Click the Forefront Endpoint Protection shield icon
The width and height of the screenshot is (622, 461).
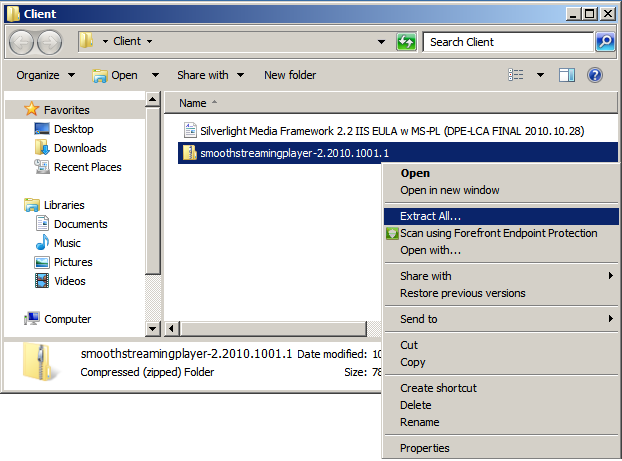pos(392,233)
